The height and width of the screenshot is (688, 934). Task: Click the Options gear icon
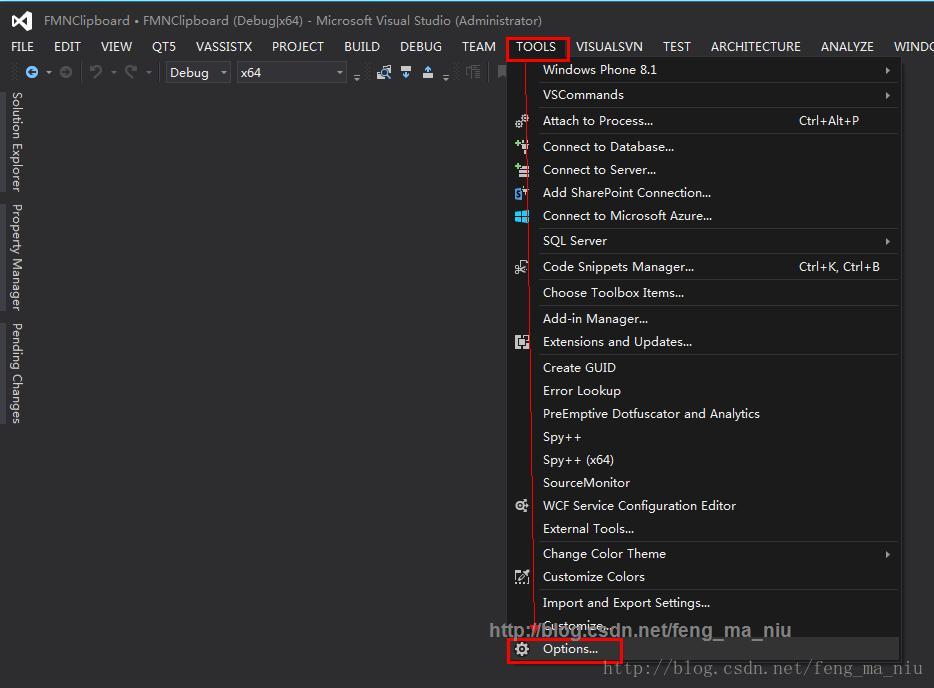(522, 649)
